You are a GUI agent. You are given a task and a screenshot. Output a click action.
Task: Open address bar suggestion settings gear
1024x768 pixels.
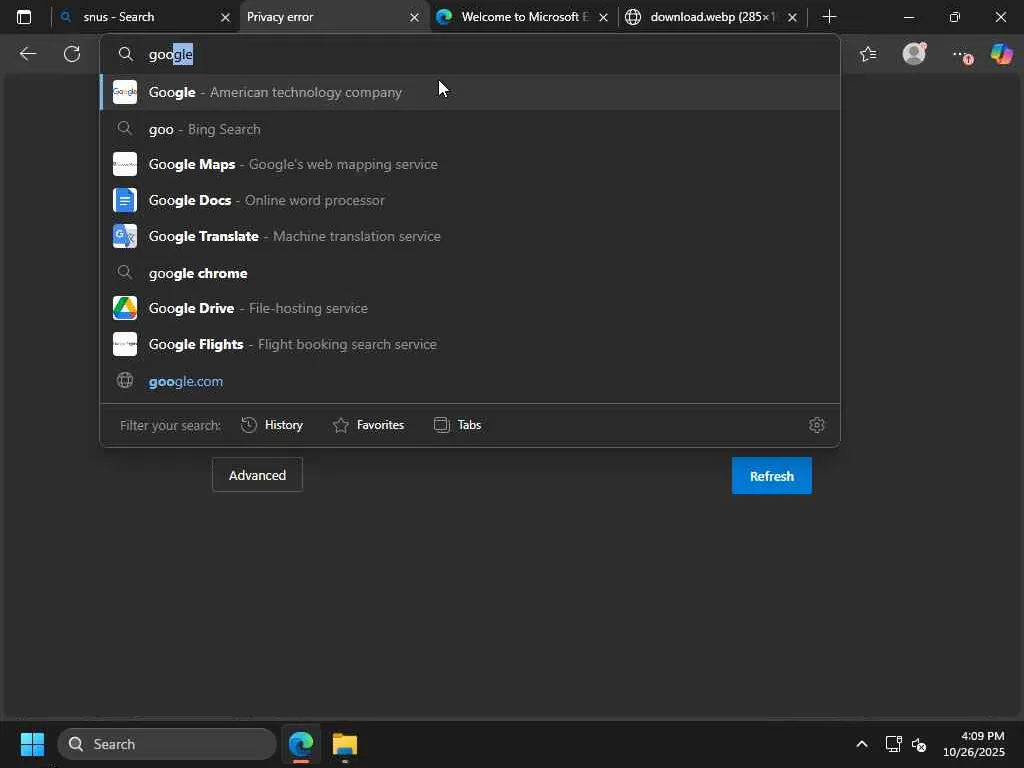[x=816, y=425]
